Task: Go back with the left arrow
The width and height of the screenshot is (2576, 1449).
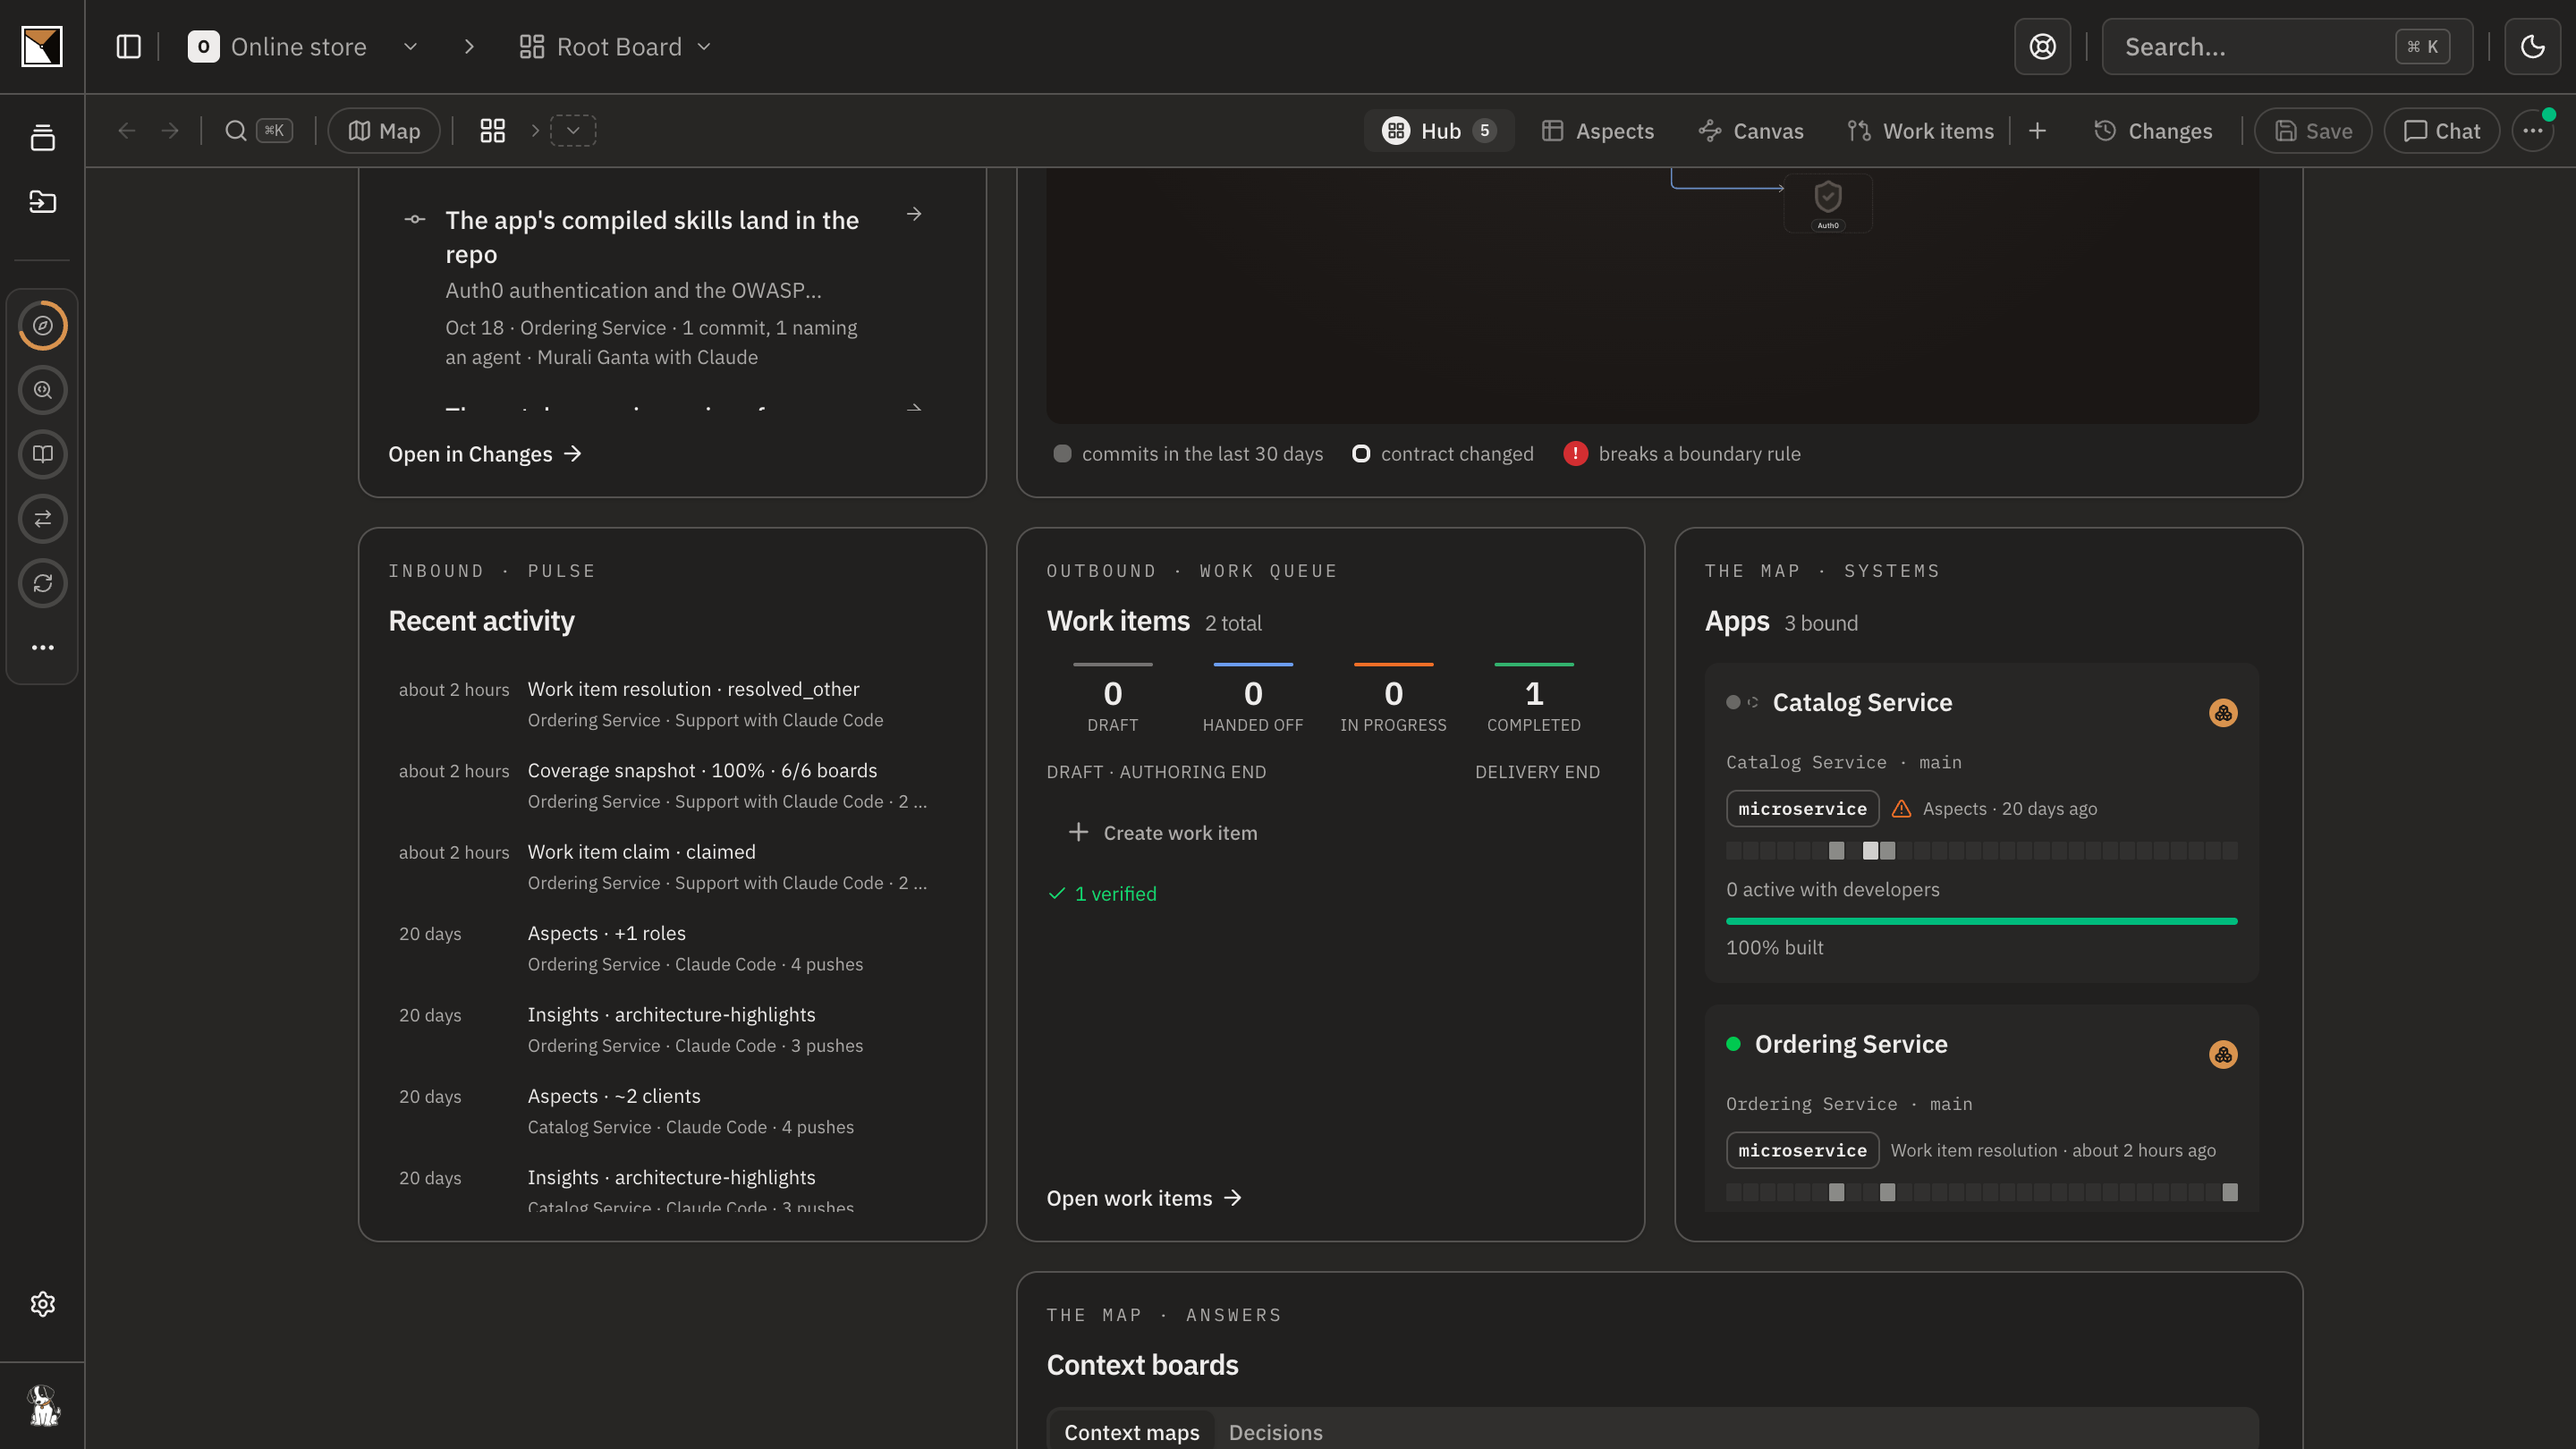Action: (126, 131)
